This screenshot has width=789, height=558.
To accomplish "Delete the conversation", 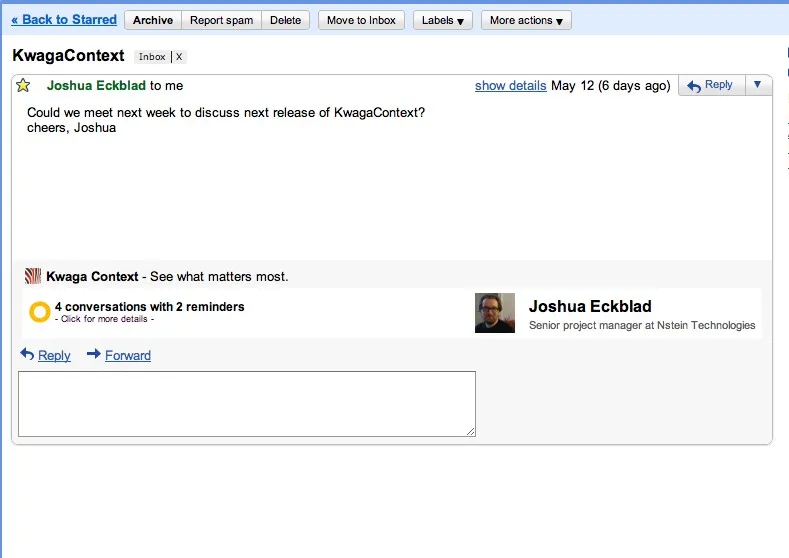I will point(285,20).
